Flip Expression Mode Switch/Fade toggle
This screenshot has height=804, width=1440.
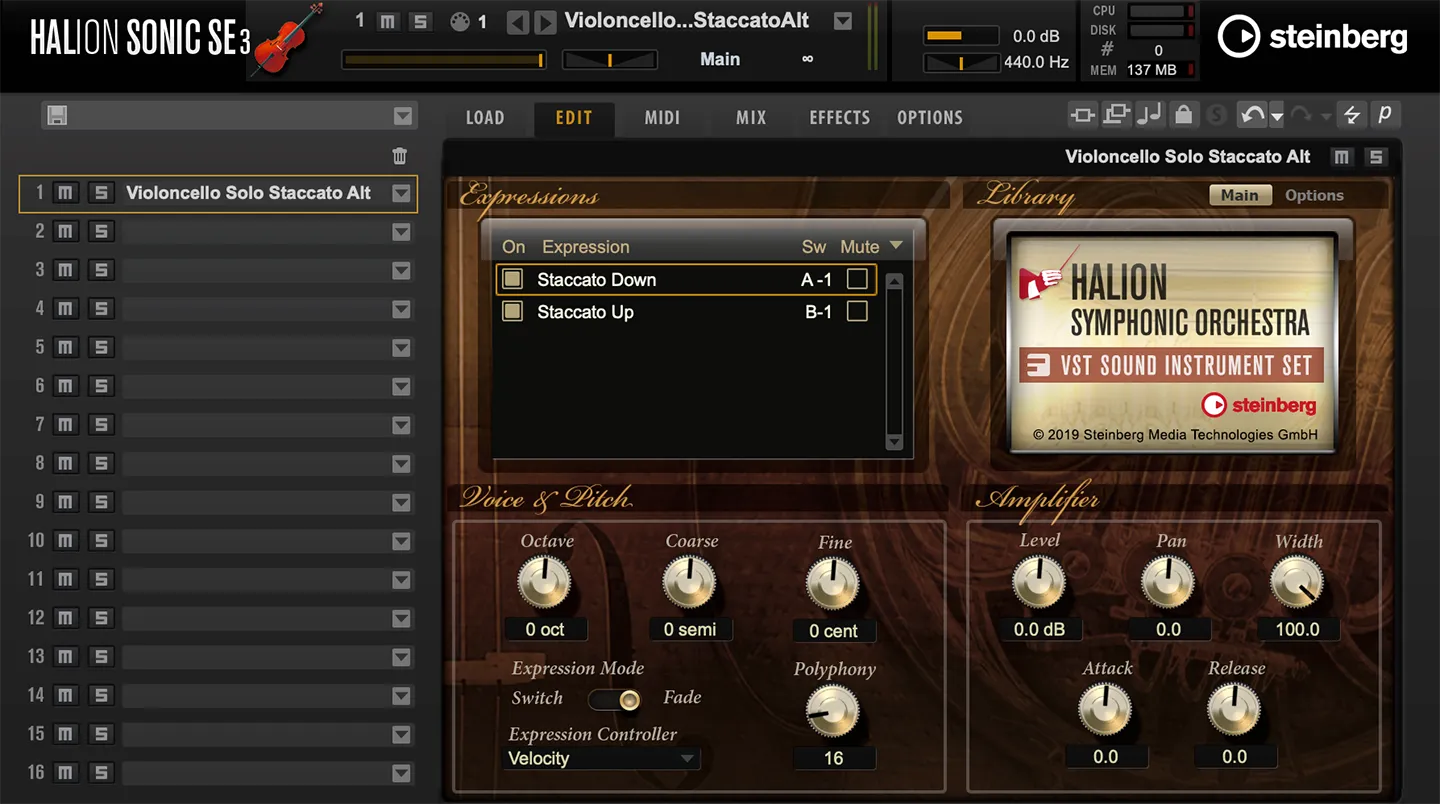pos(614,700)
